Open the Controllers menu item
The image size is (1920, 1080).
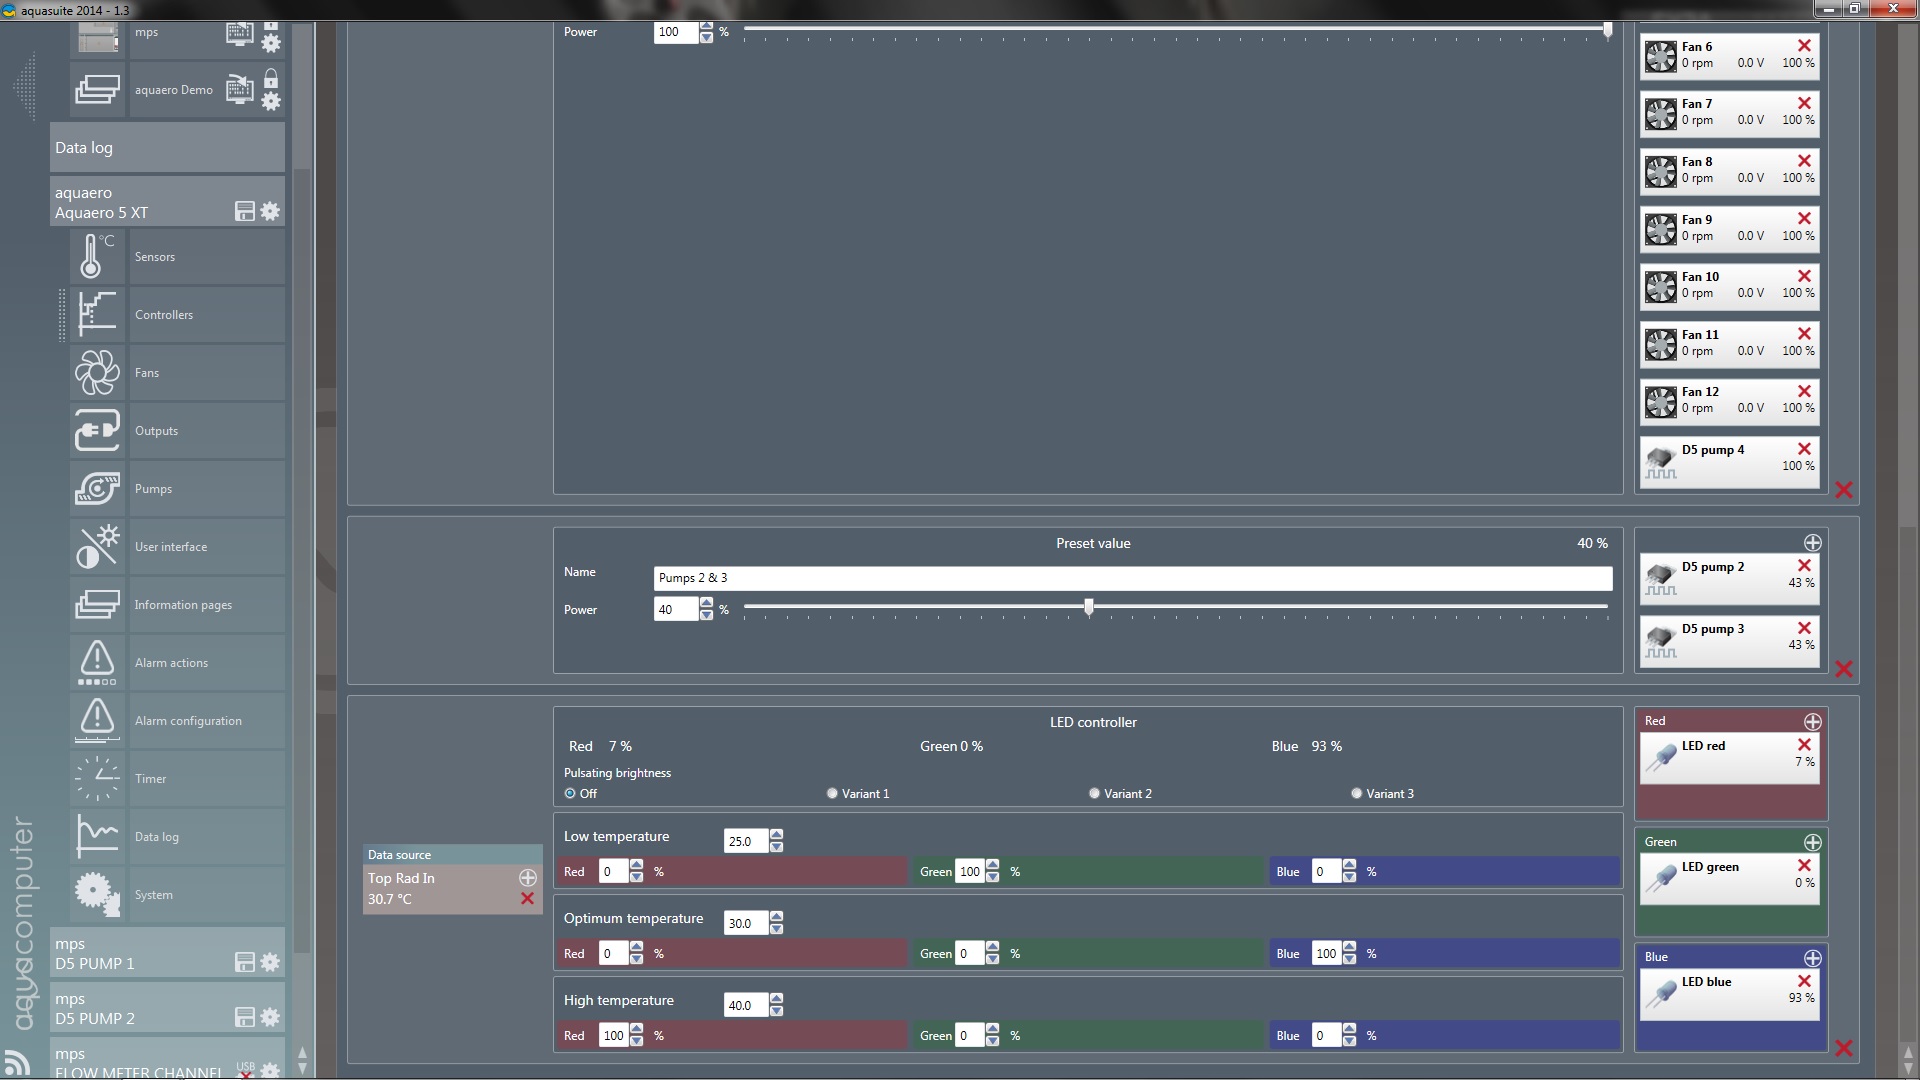(164, 315)
